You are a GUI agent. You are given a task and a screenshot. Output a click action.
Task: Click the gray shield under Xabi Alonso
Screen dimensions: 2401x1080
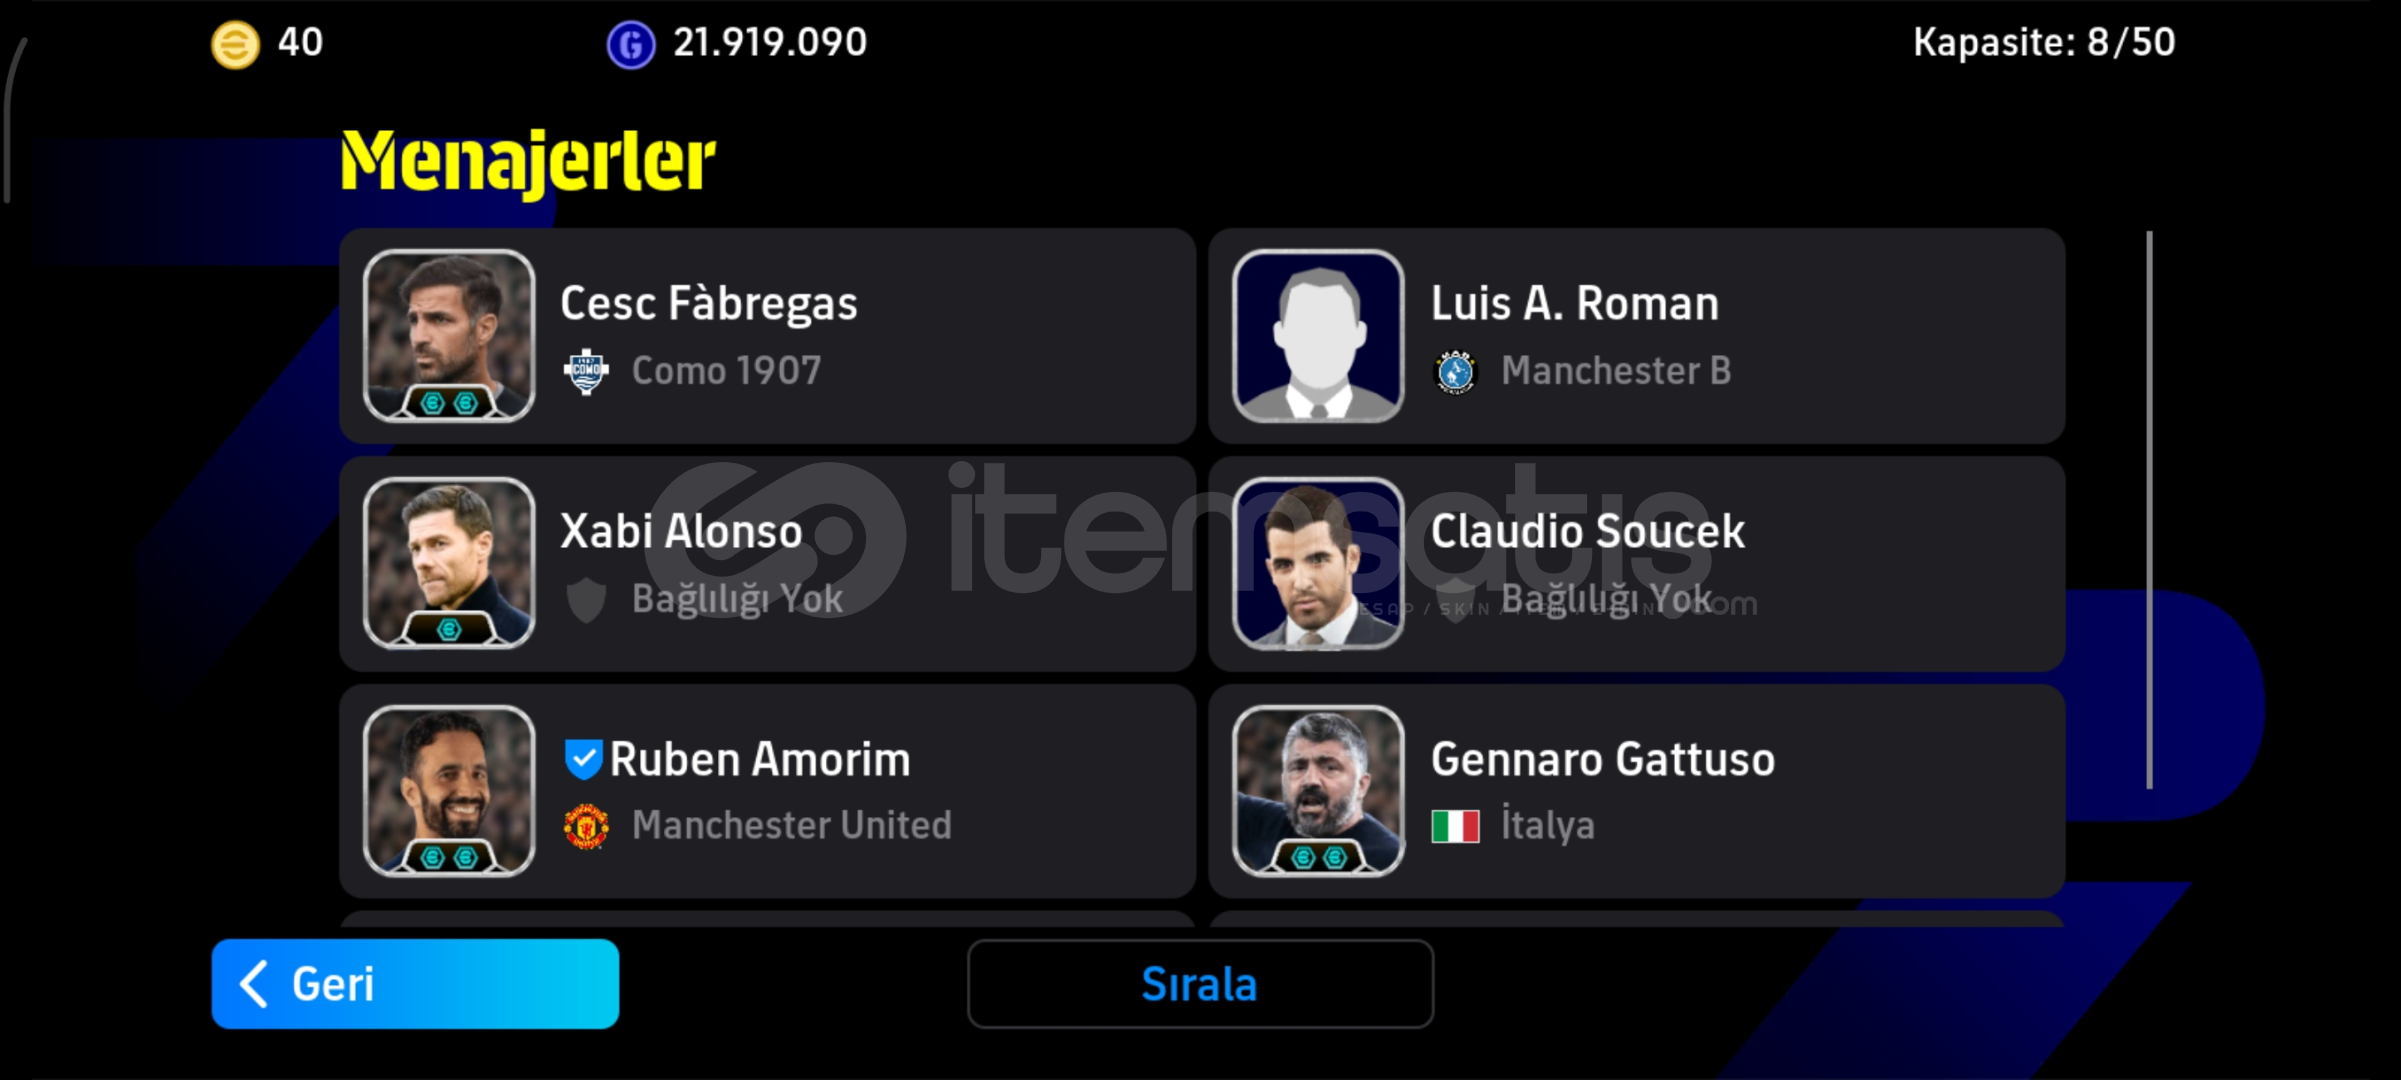click(586, 600)
